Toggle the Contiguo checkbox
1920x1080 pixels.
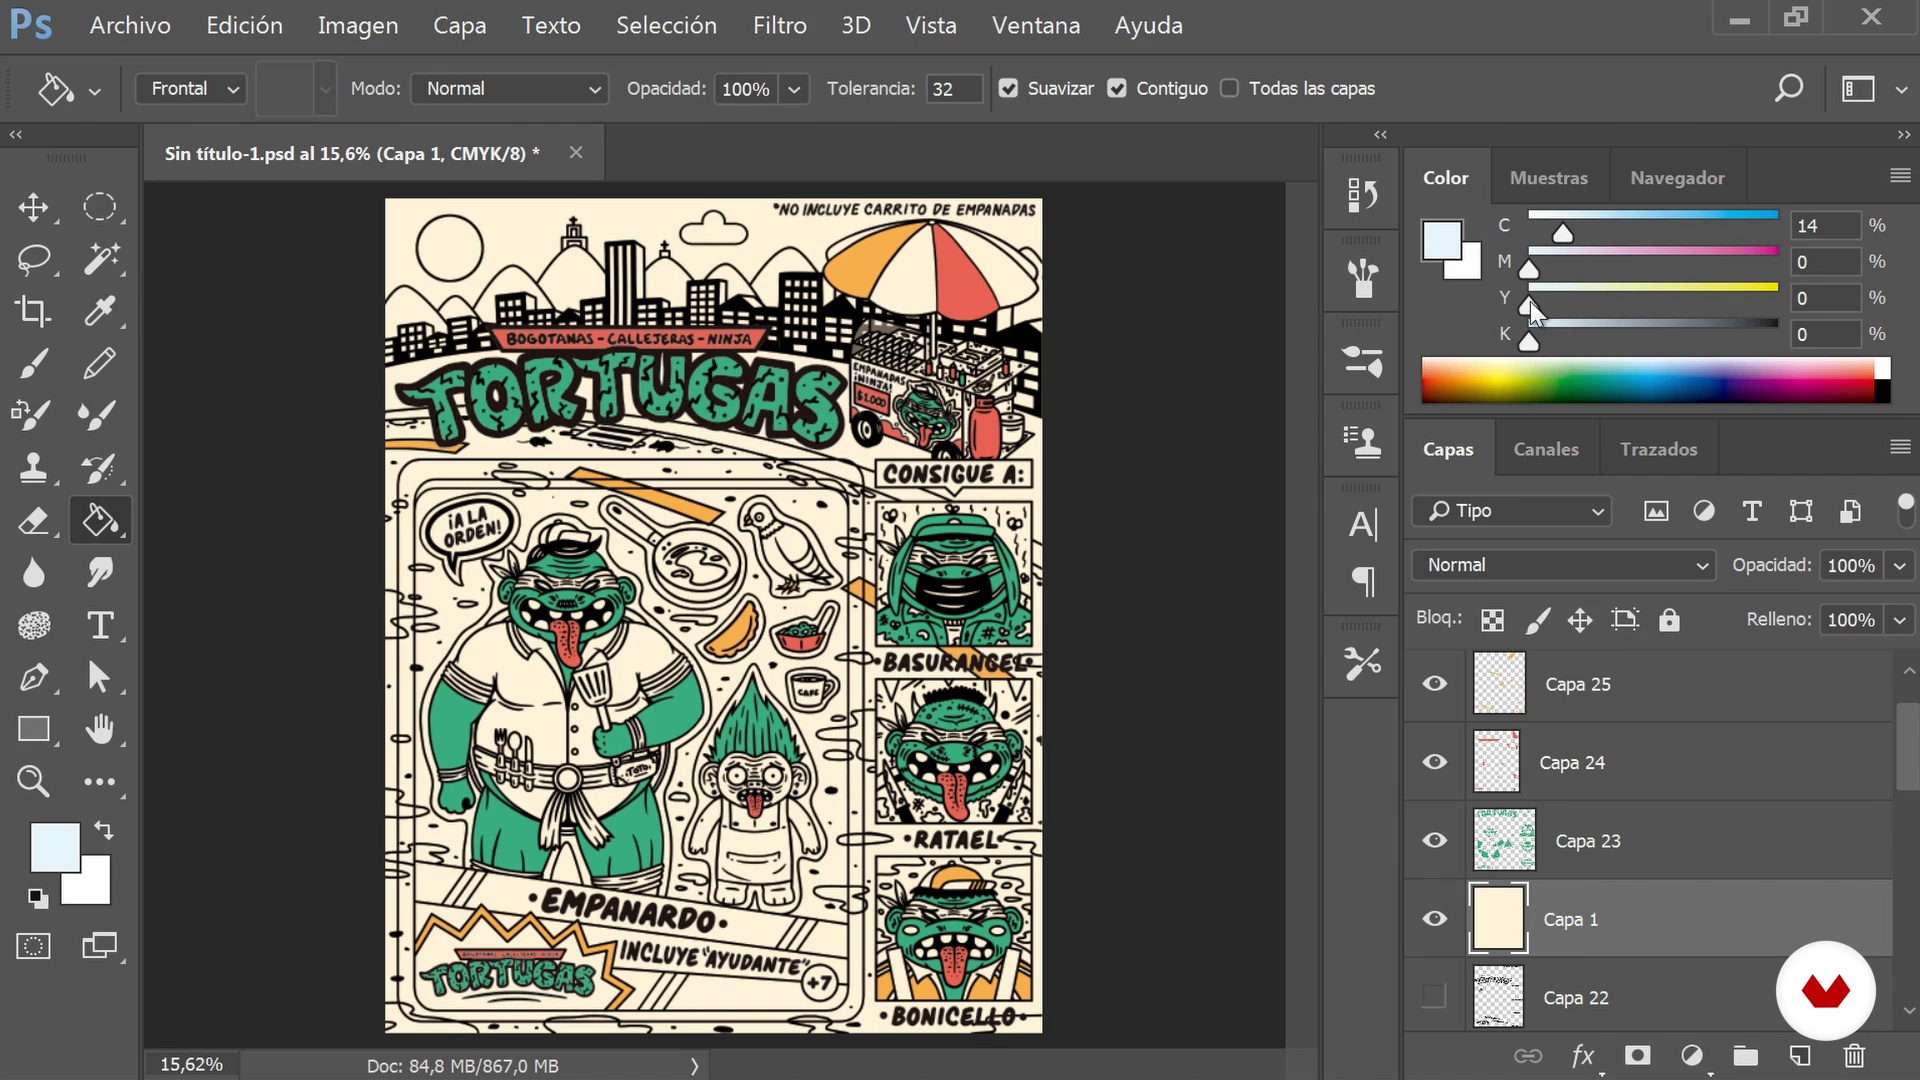coord(1117,88)
